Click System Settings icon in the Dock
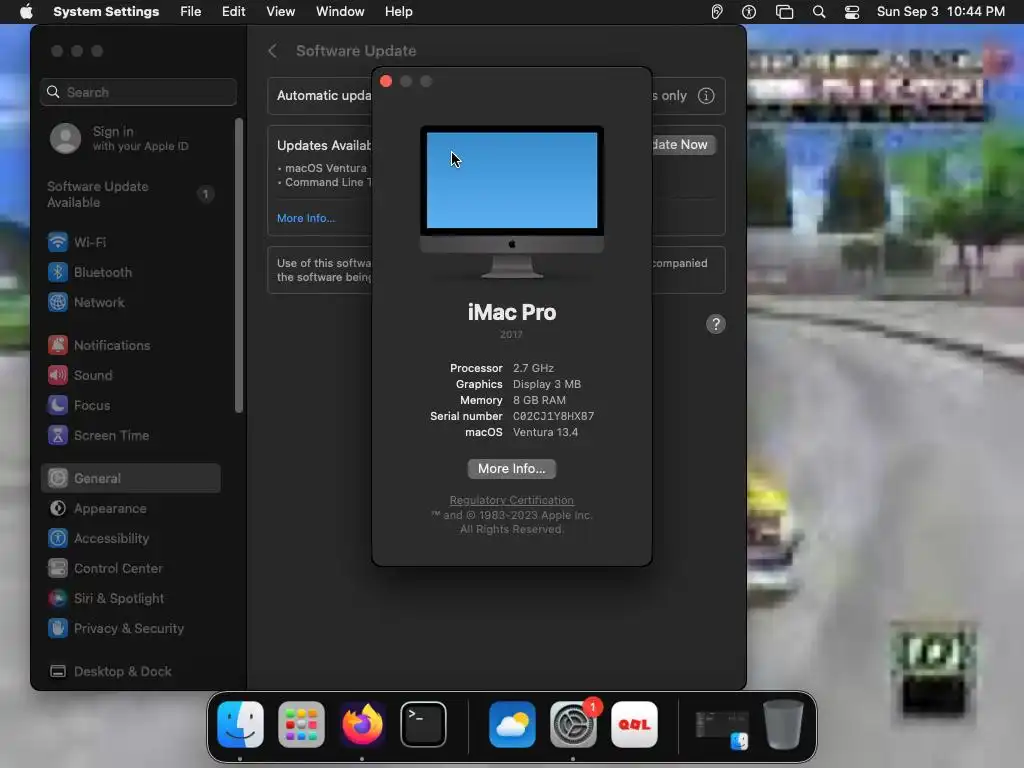Screen dimensions: 1024x768 573,724
